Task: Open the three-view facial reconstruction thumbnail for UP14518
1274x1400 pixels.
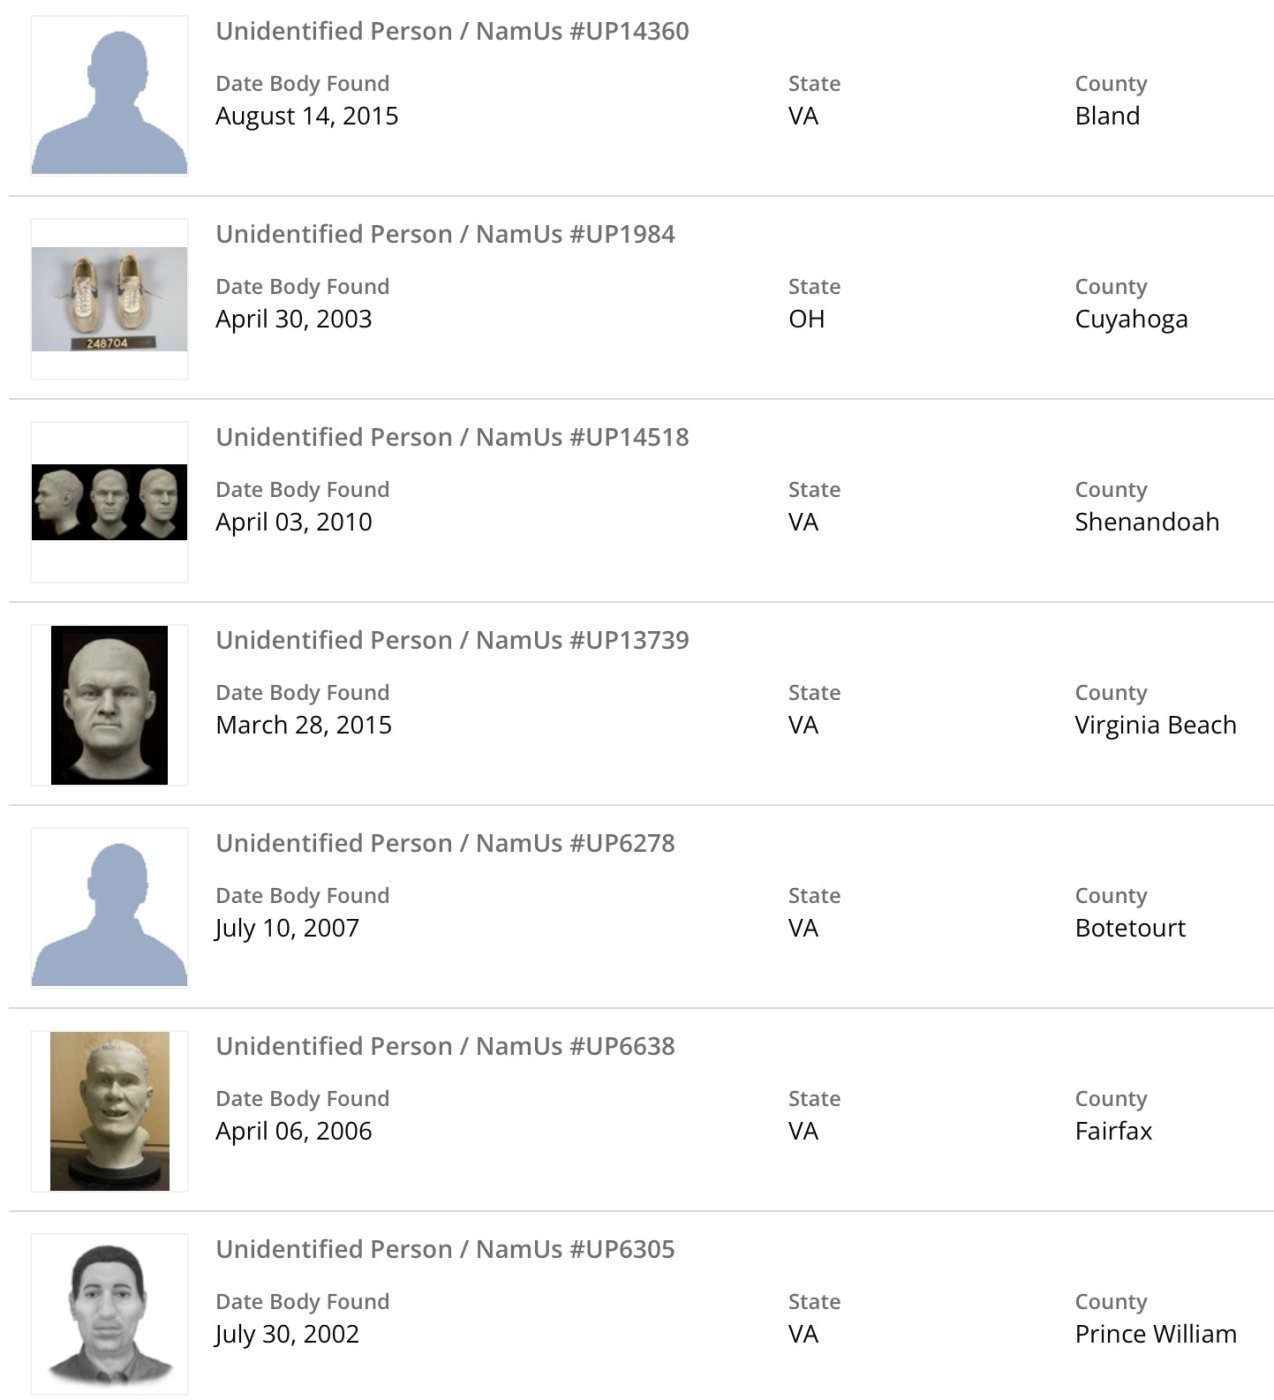Action: pyautogui.click(x=109, y=502)
